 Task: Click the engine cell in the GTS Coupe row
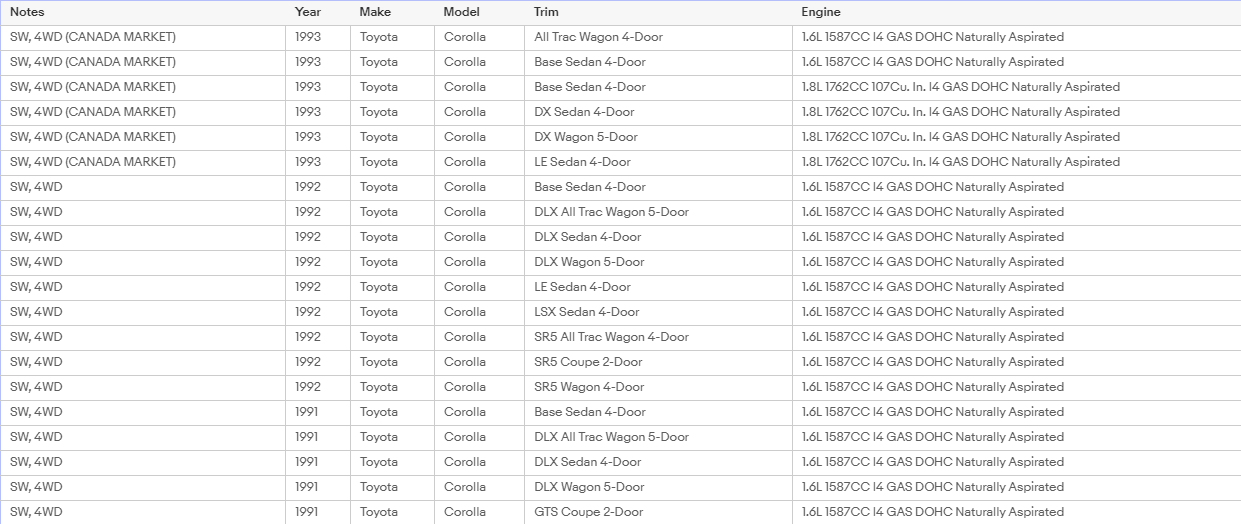pos(1016,512)
